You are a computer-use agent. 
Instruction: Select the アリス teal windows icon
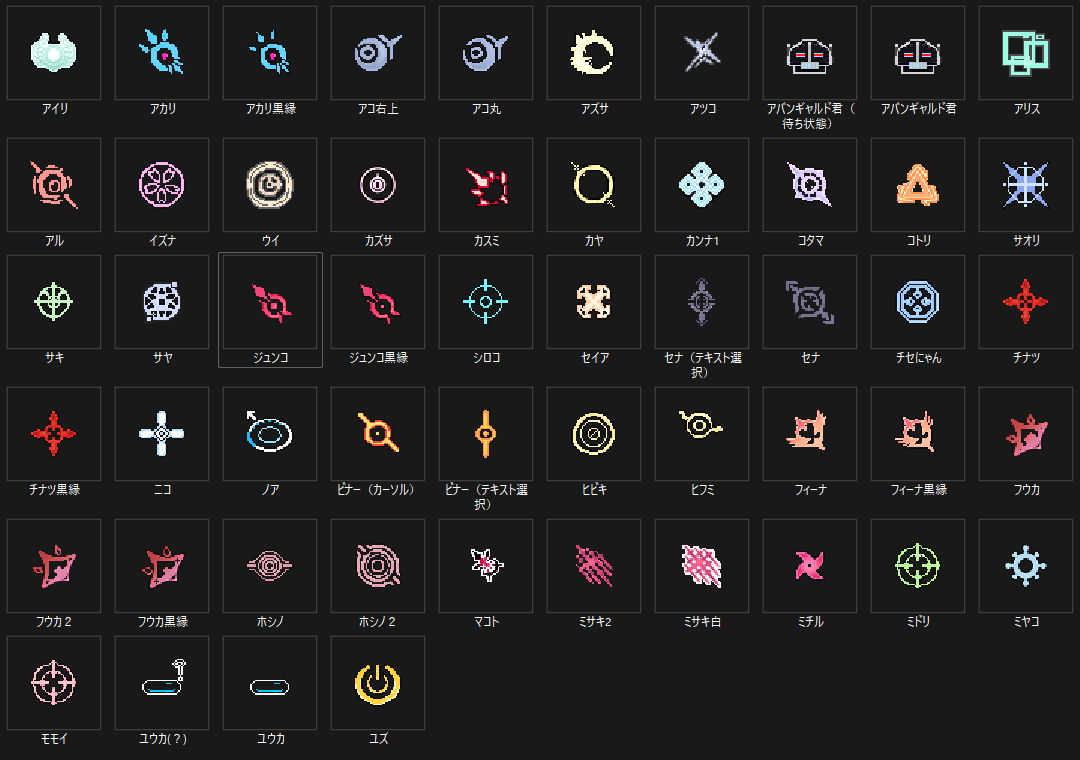coord(1026,53)
